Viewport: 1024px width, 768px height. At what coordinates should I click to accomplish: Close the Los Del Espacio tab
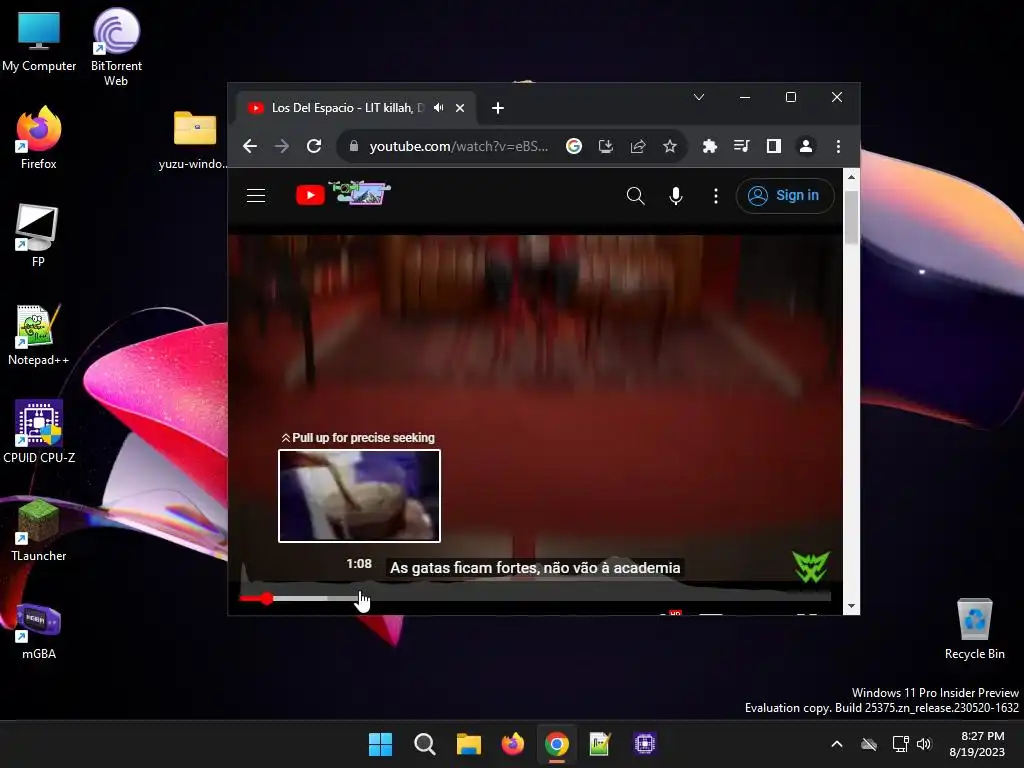460,108
